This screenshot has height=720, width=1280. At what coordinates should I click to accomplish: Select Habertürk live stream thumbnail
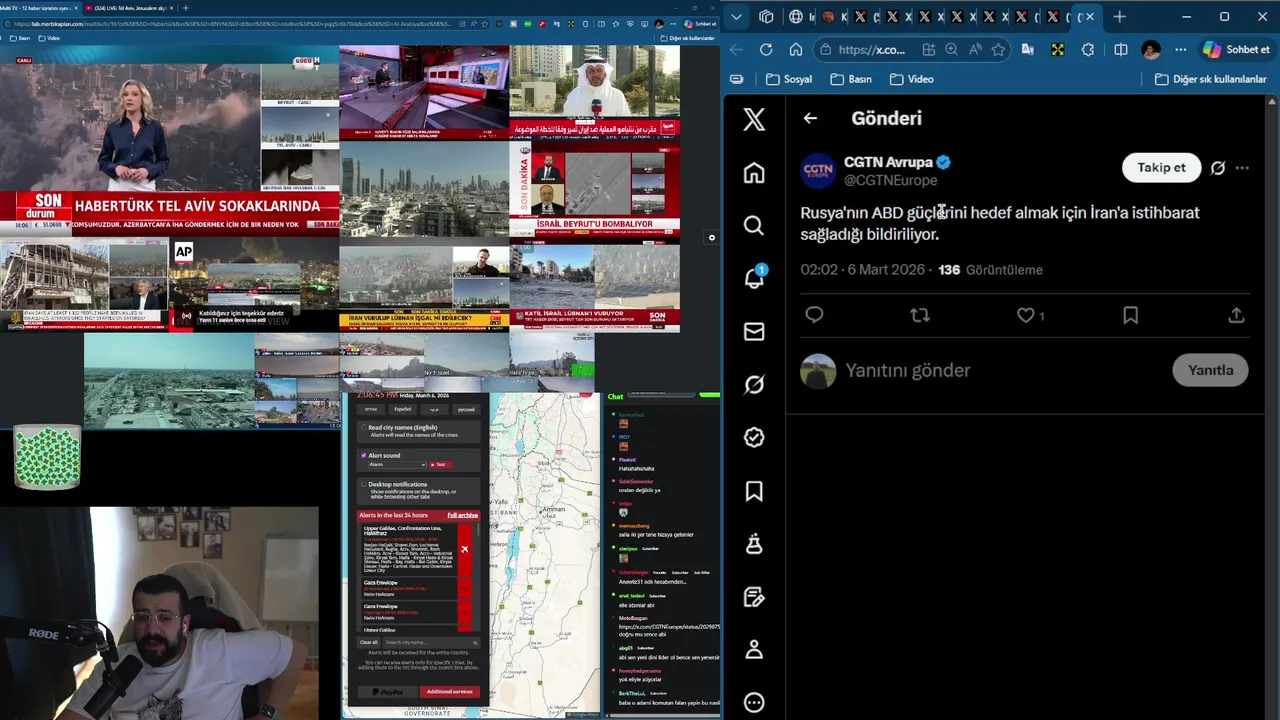tap(169, 143)
